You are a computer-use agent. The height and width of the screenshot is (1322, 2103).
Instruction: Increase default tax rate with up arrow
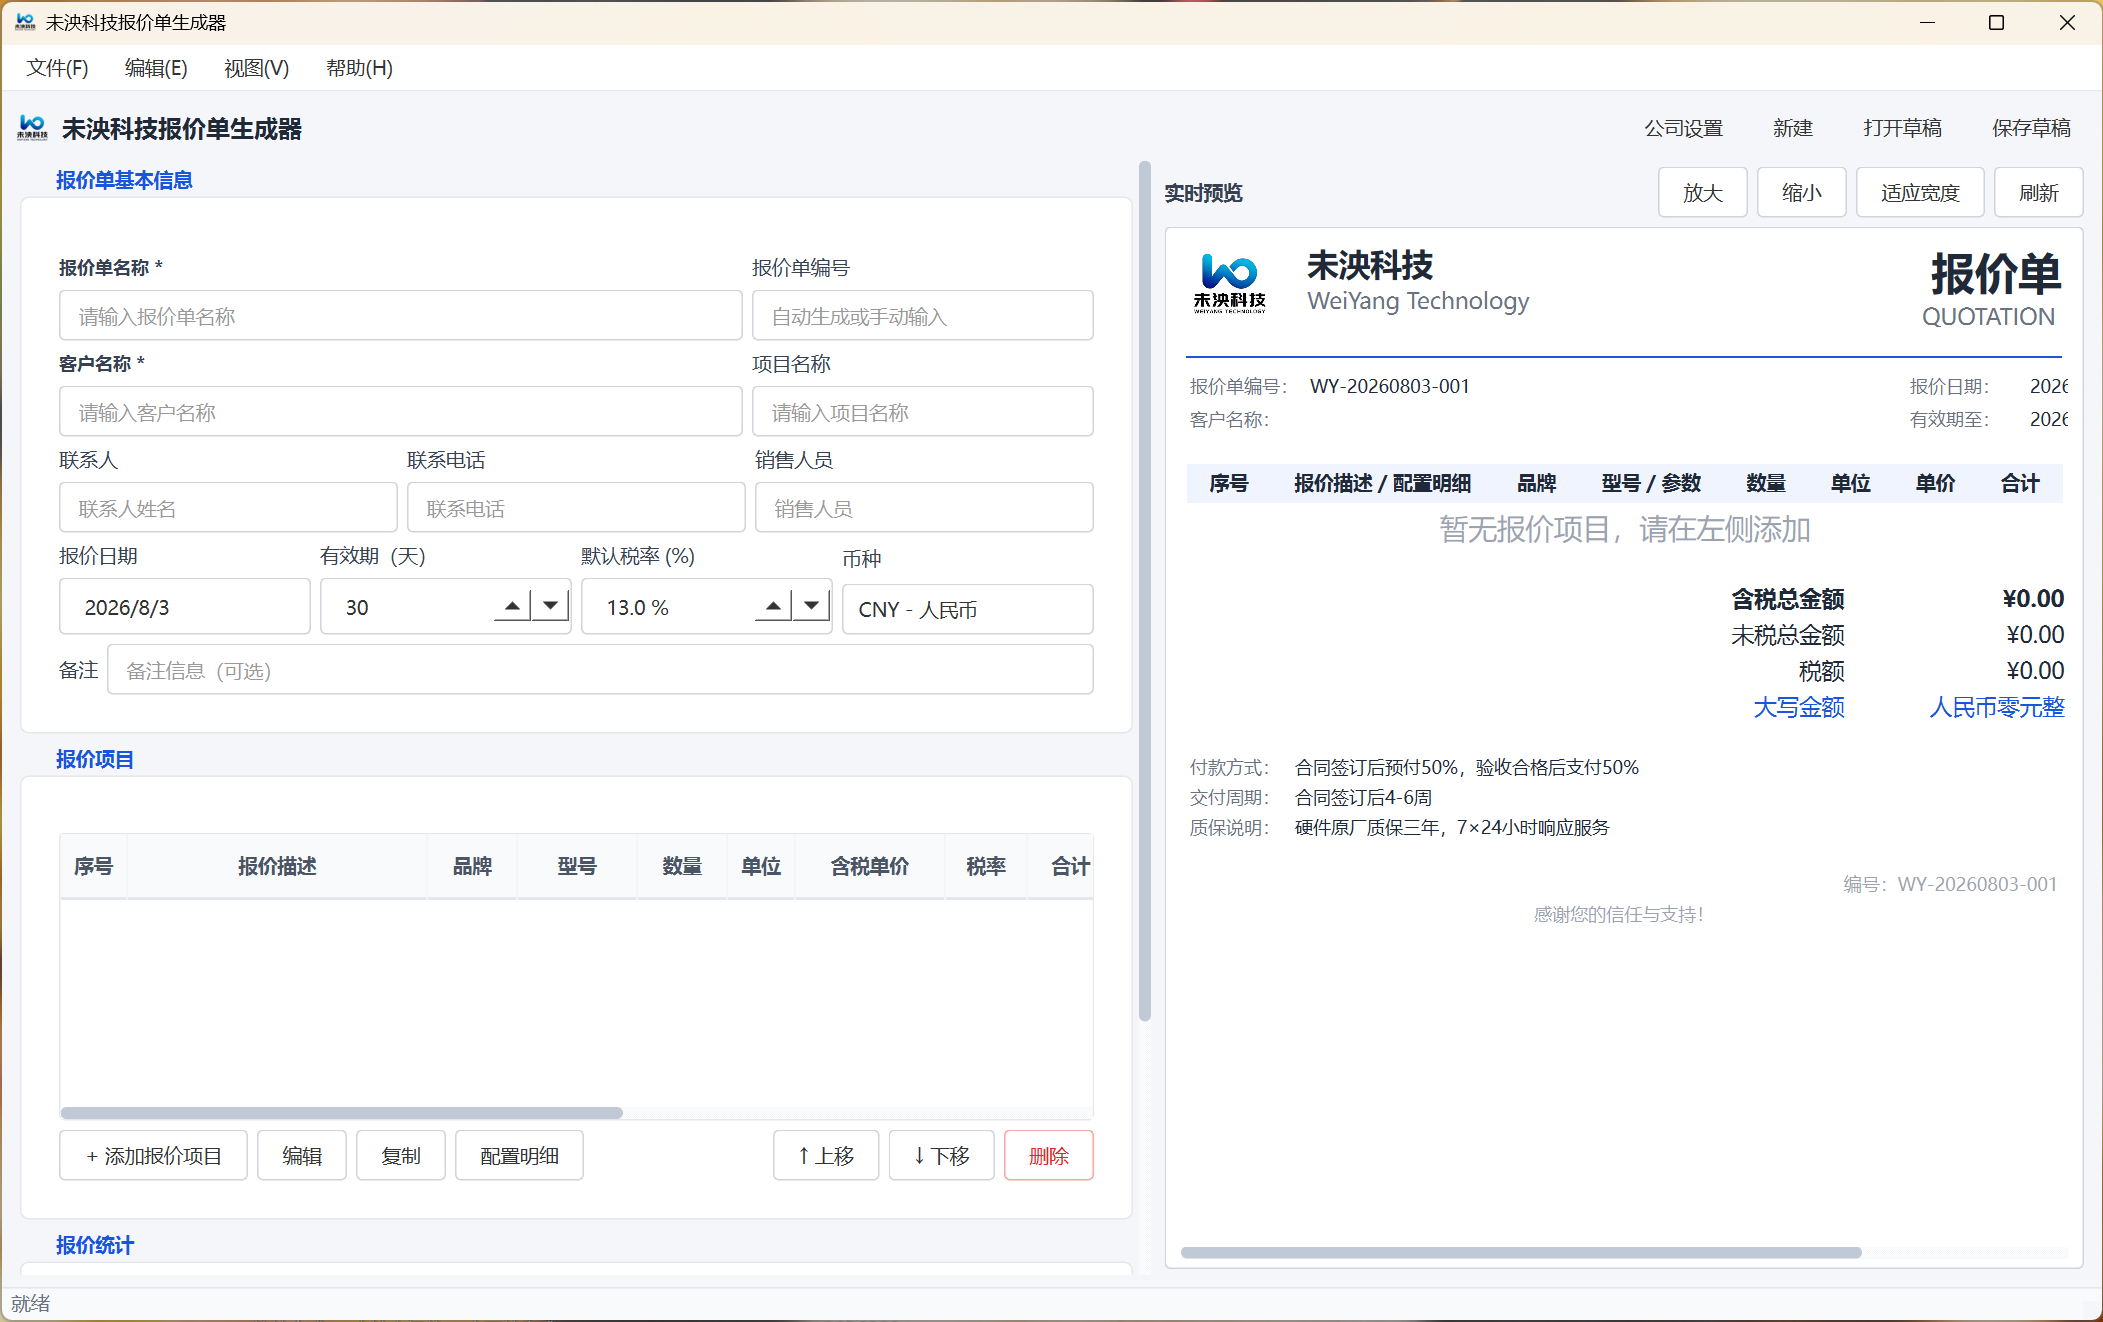coord(773,605)
